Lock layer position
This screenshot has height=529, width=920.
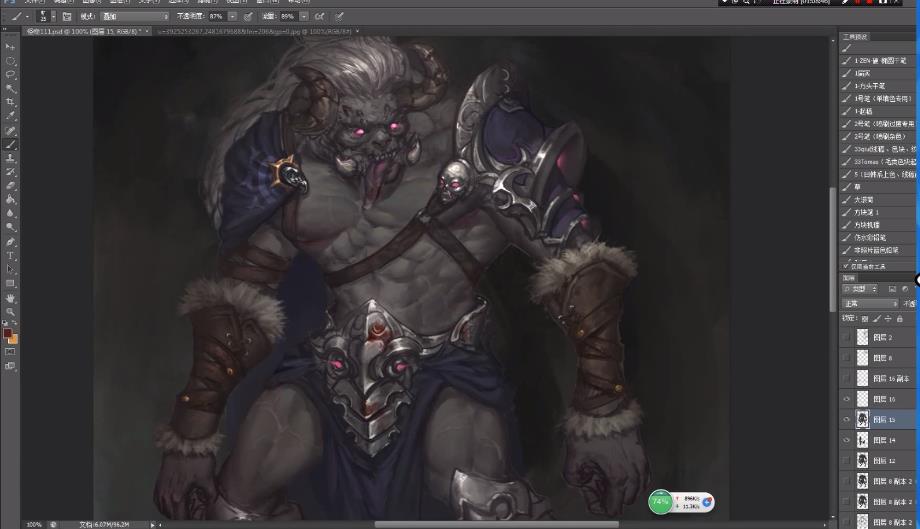pos(888,318)
